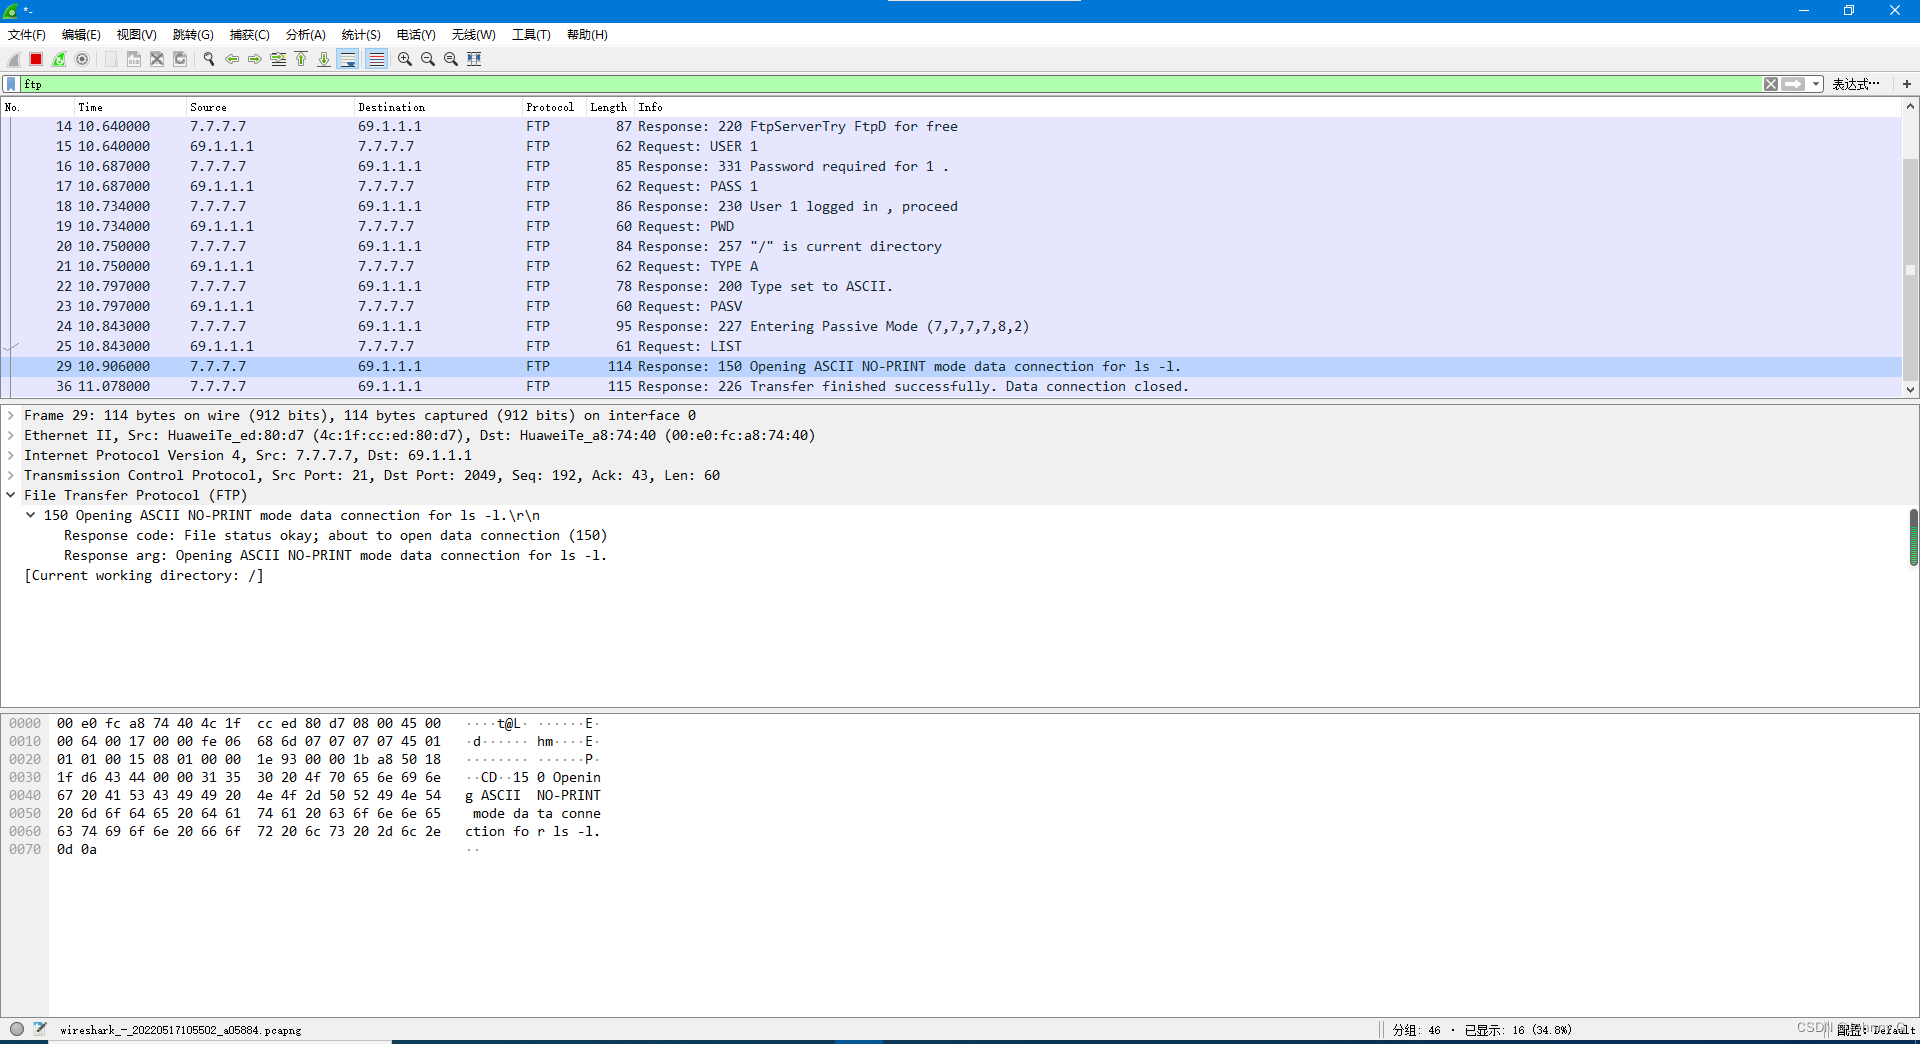Sort packets by the Source column header
The height and width of the screenshot is (1044, 1920).
coord(270,107)
